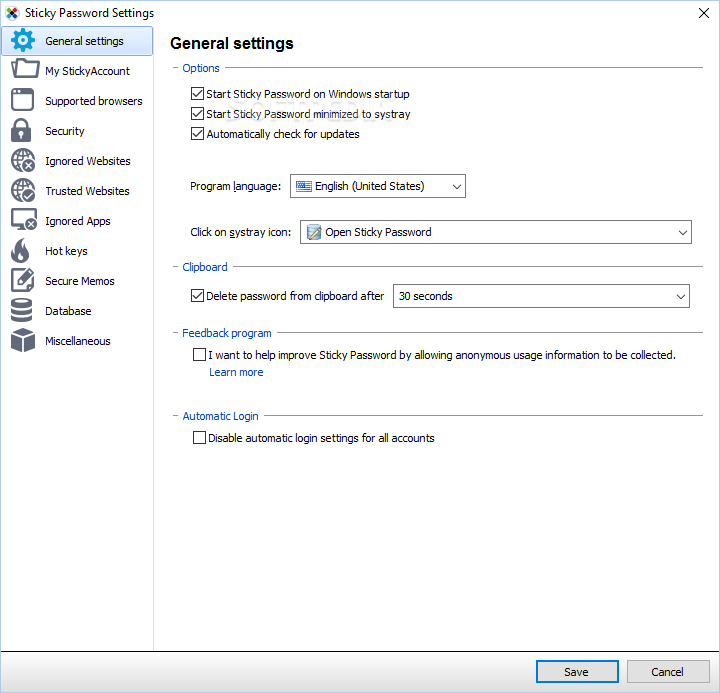
Task: Select General settings tab label
Action: (x=84, y=41)
